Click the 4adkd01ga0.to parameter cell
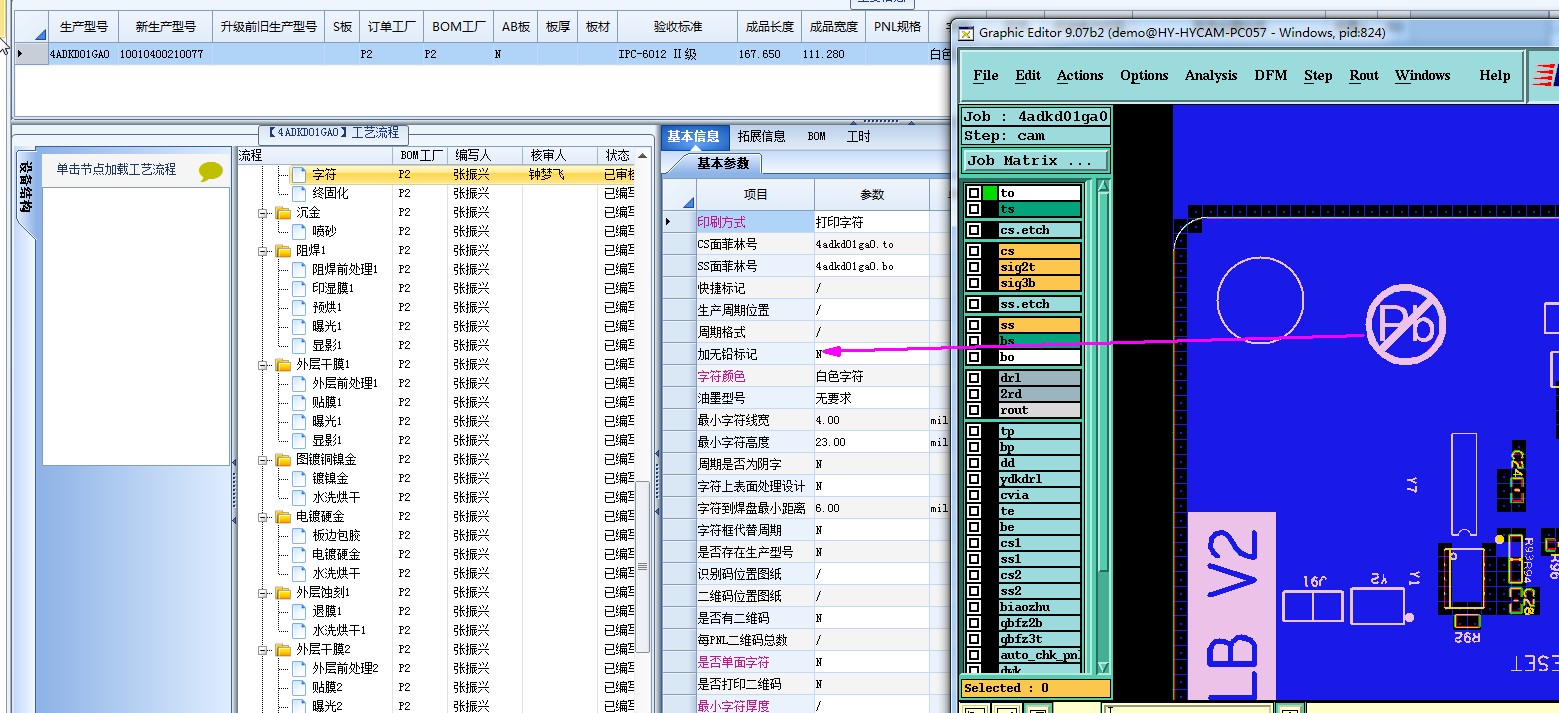This screenshot has width=1559, height=713. tap(871, 244)
